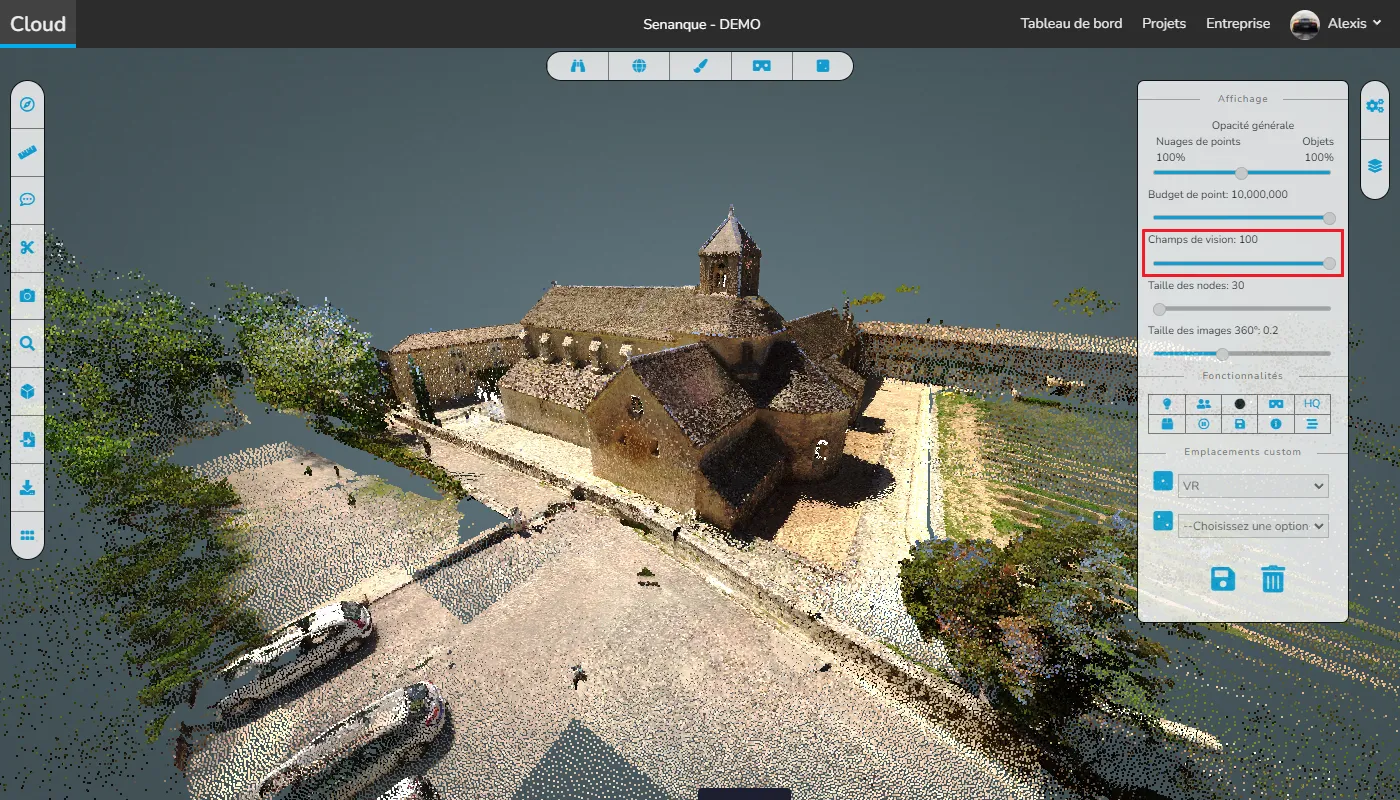
Task: Open the VR location dropdown
Action: 1253,486
